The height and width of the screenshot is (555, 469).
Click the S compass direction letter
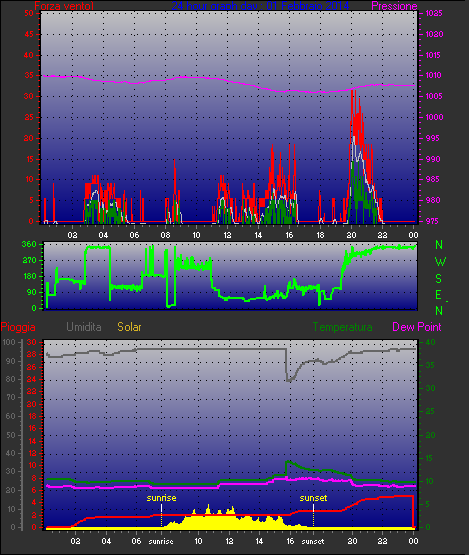(439, 279)
